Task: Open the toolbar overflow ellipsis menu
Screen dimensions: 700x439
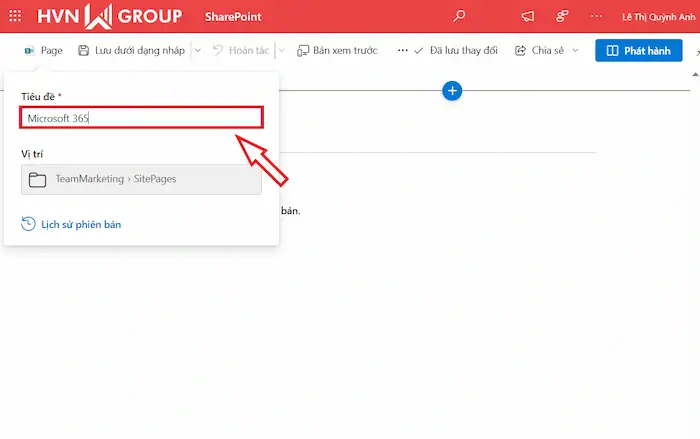Action: tap(402, 50)
